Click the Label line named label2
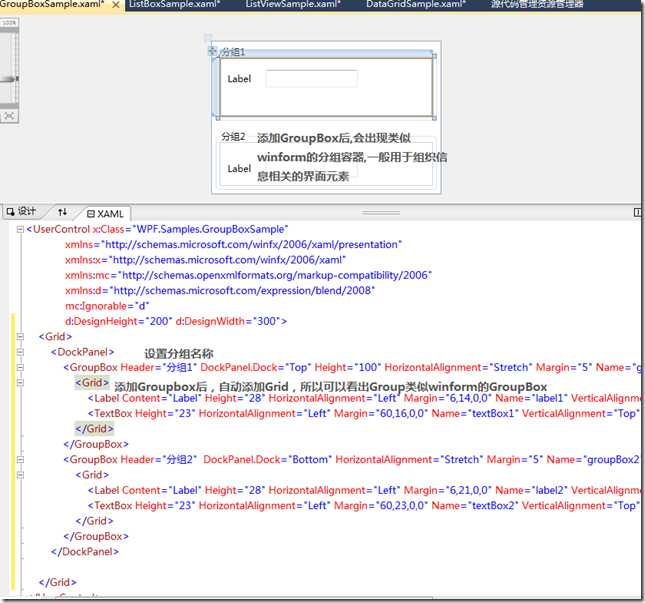The image size is (645, 603). pyautogui.click(x=364, y=490)
